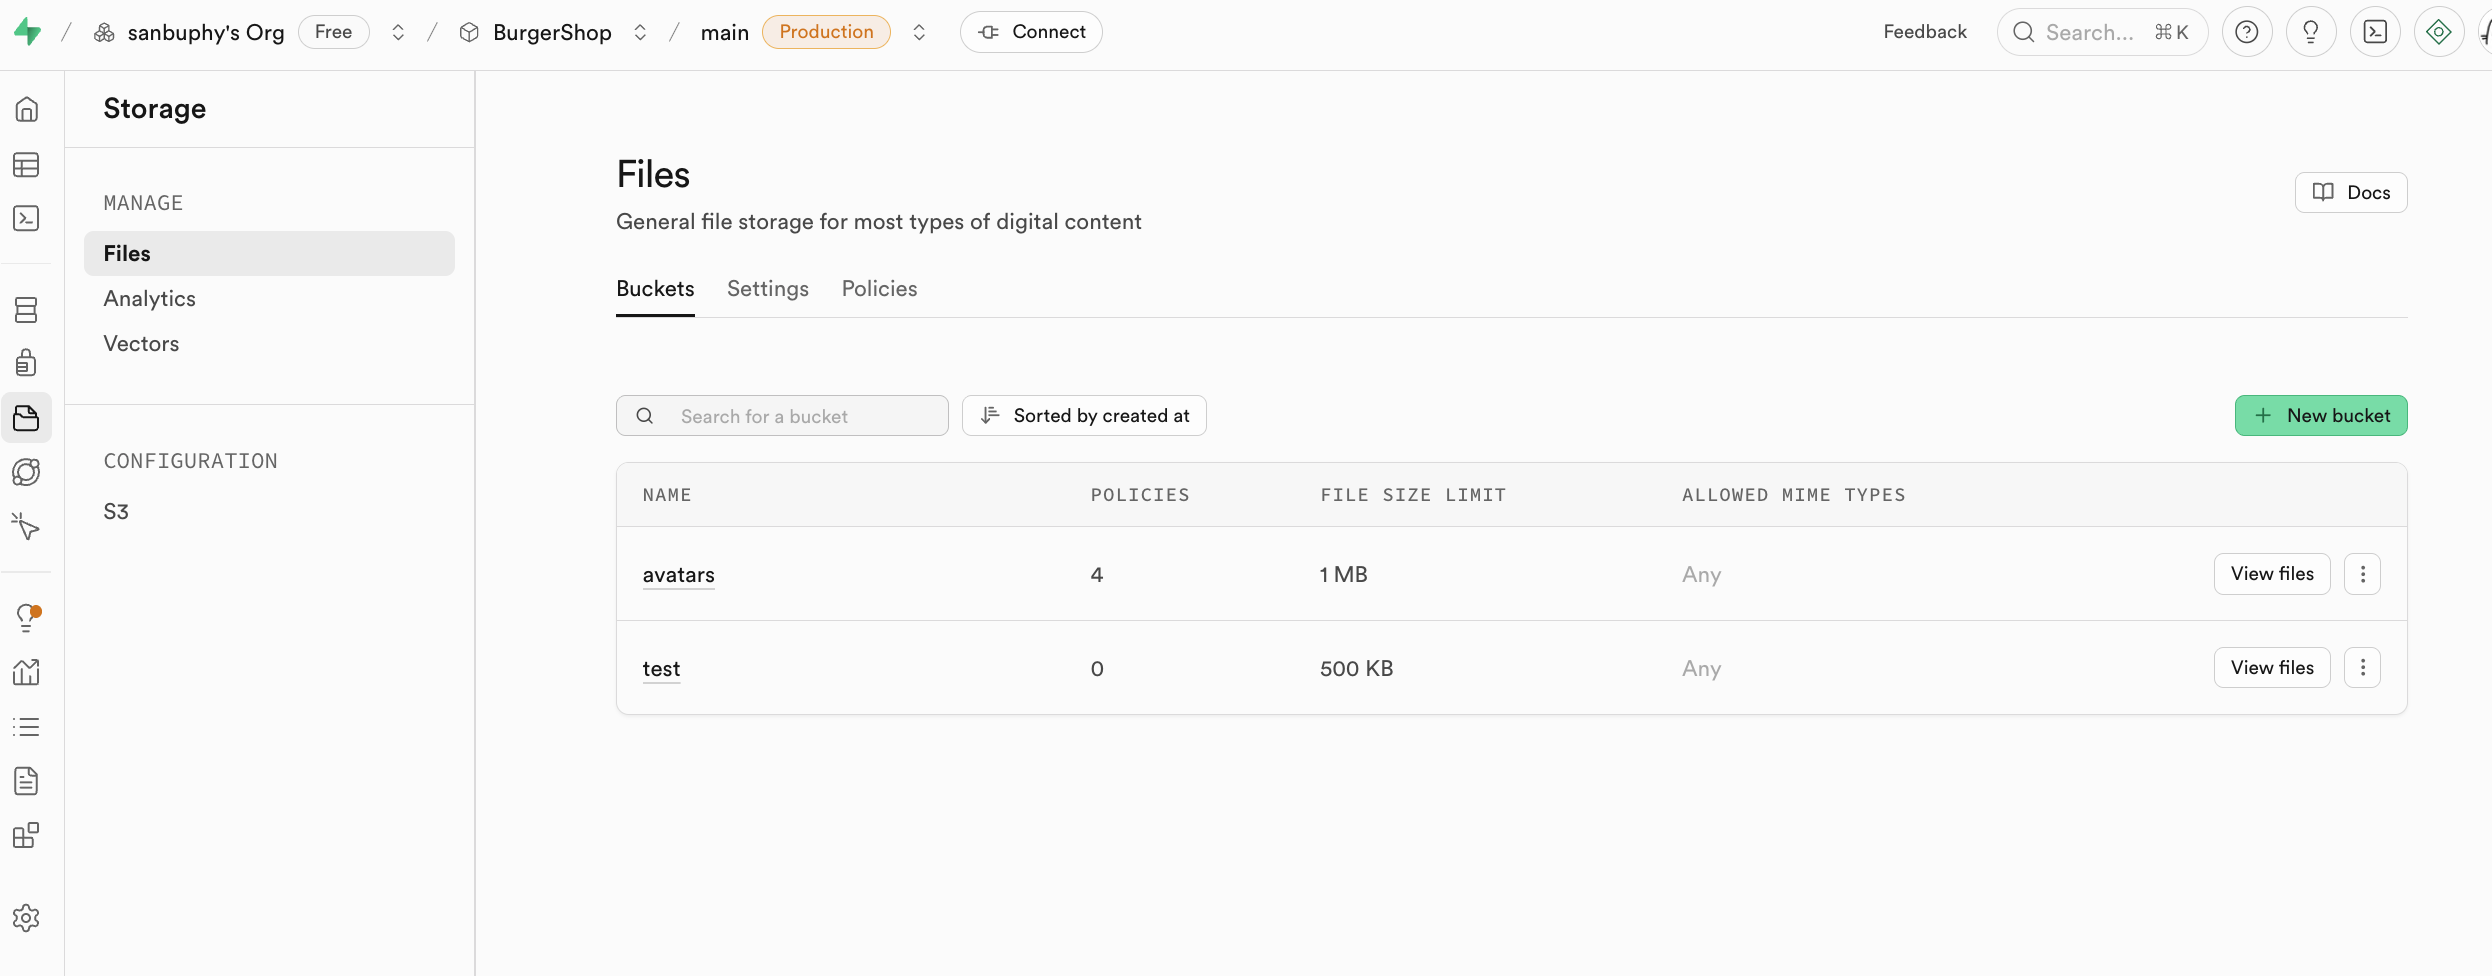Click the New bucket button
2492x976 pixels.
click(x=2320, y=416)
